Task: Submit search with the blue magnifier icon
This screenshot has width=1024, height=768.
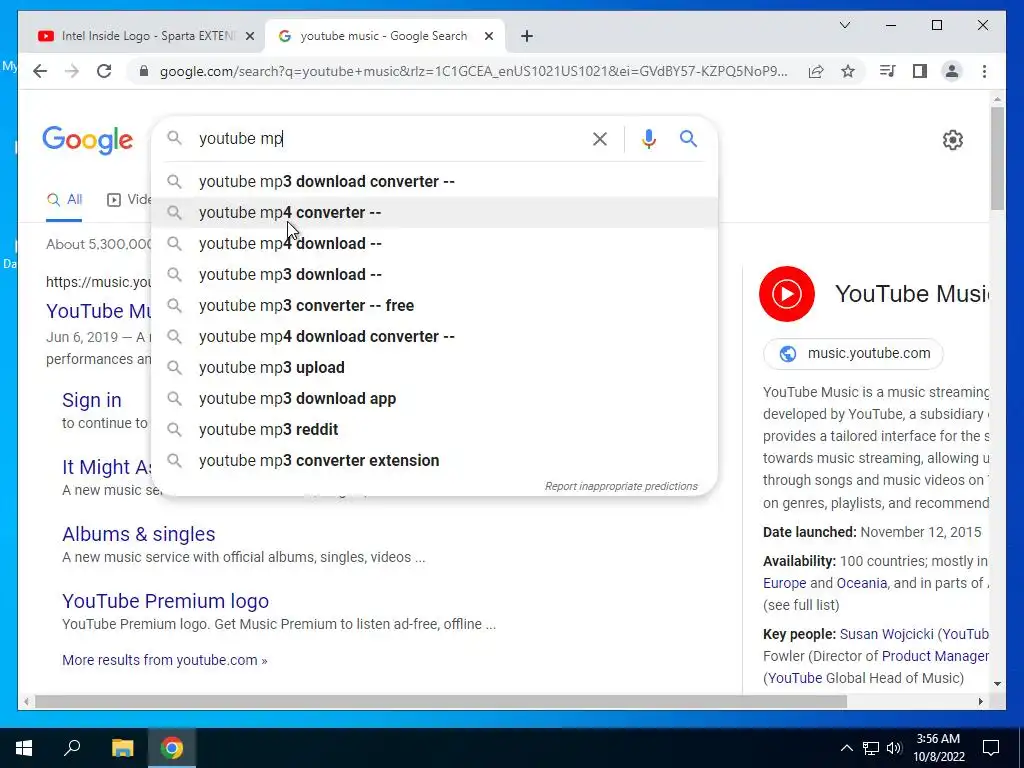Action: [x=688, y=138]
